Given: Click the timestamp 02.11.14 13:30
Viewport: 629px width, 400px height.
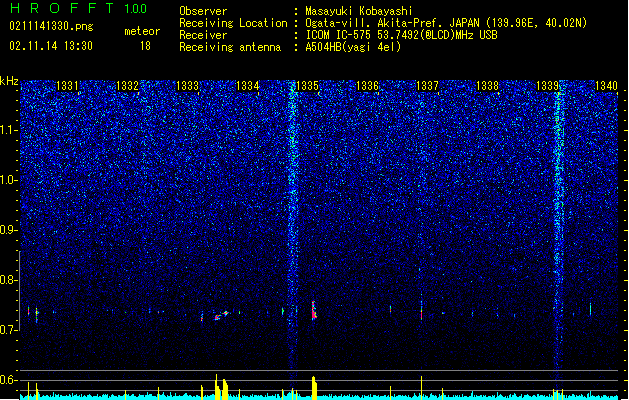Looking at the screenshot, I should (x=51, y=46).
